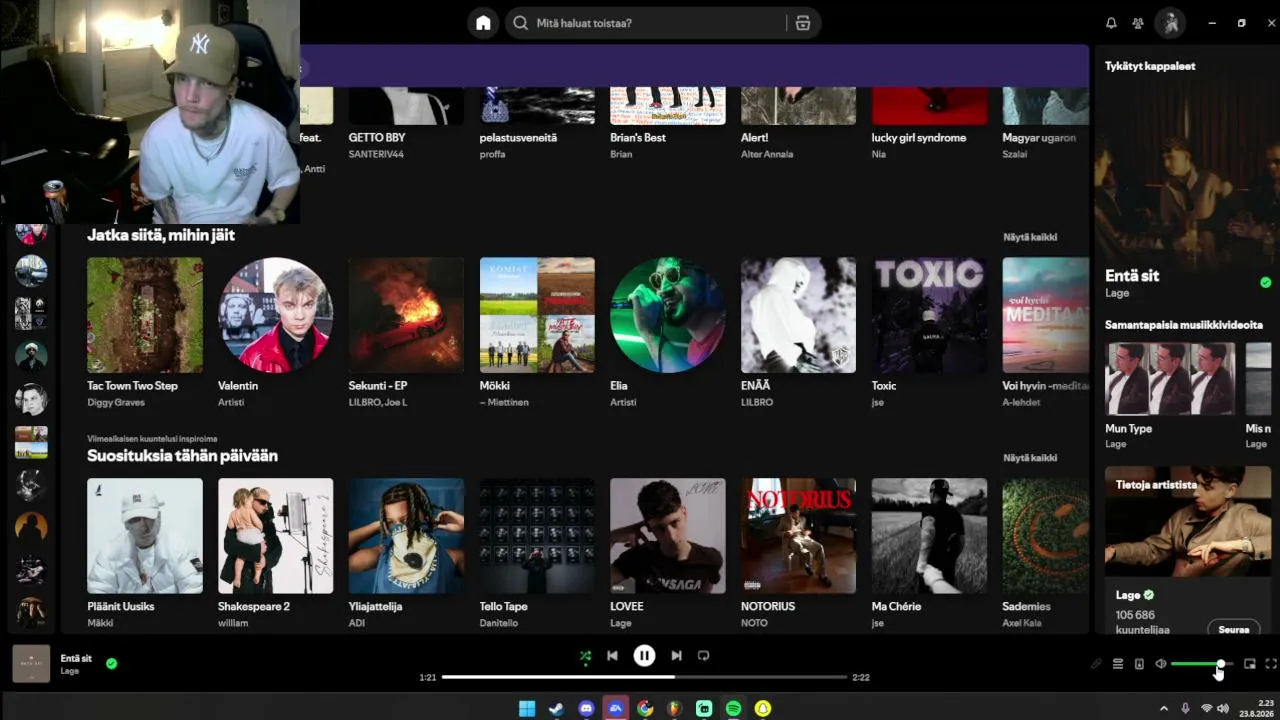Click the now playing album cover thumbnail
Image resolution: width=1280 pixels, height=720 pixels.
(x=31, y=664)
